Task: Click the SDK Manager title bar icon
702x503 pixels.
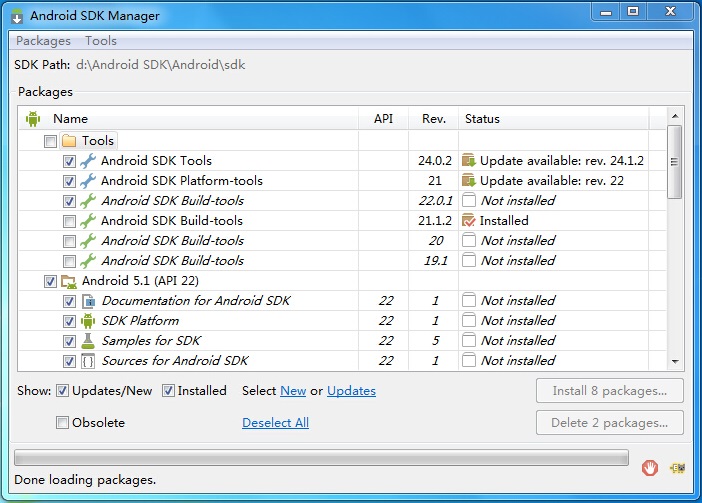Action: point(17,16)
